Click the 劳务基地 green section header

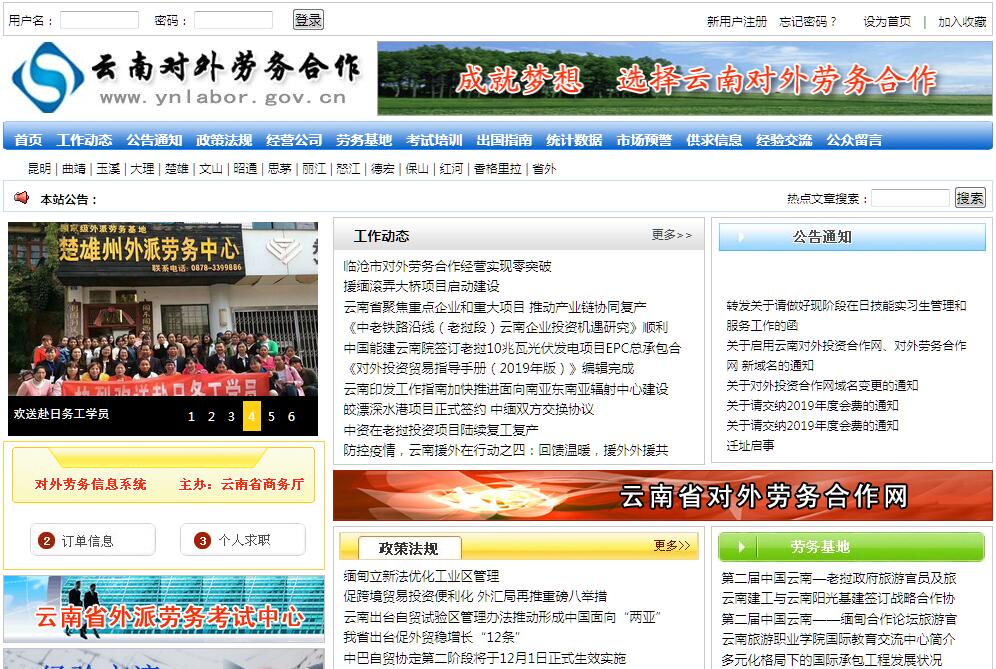point(851,546)
